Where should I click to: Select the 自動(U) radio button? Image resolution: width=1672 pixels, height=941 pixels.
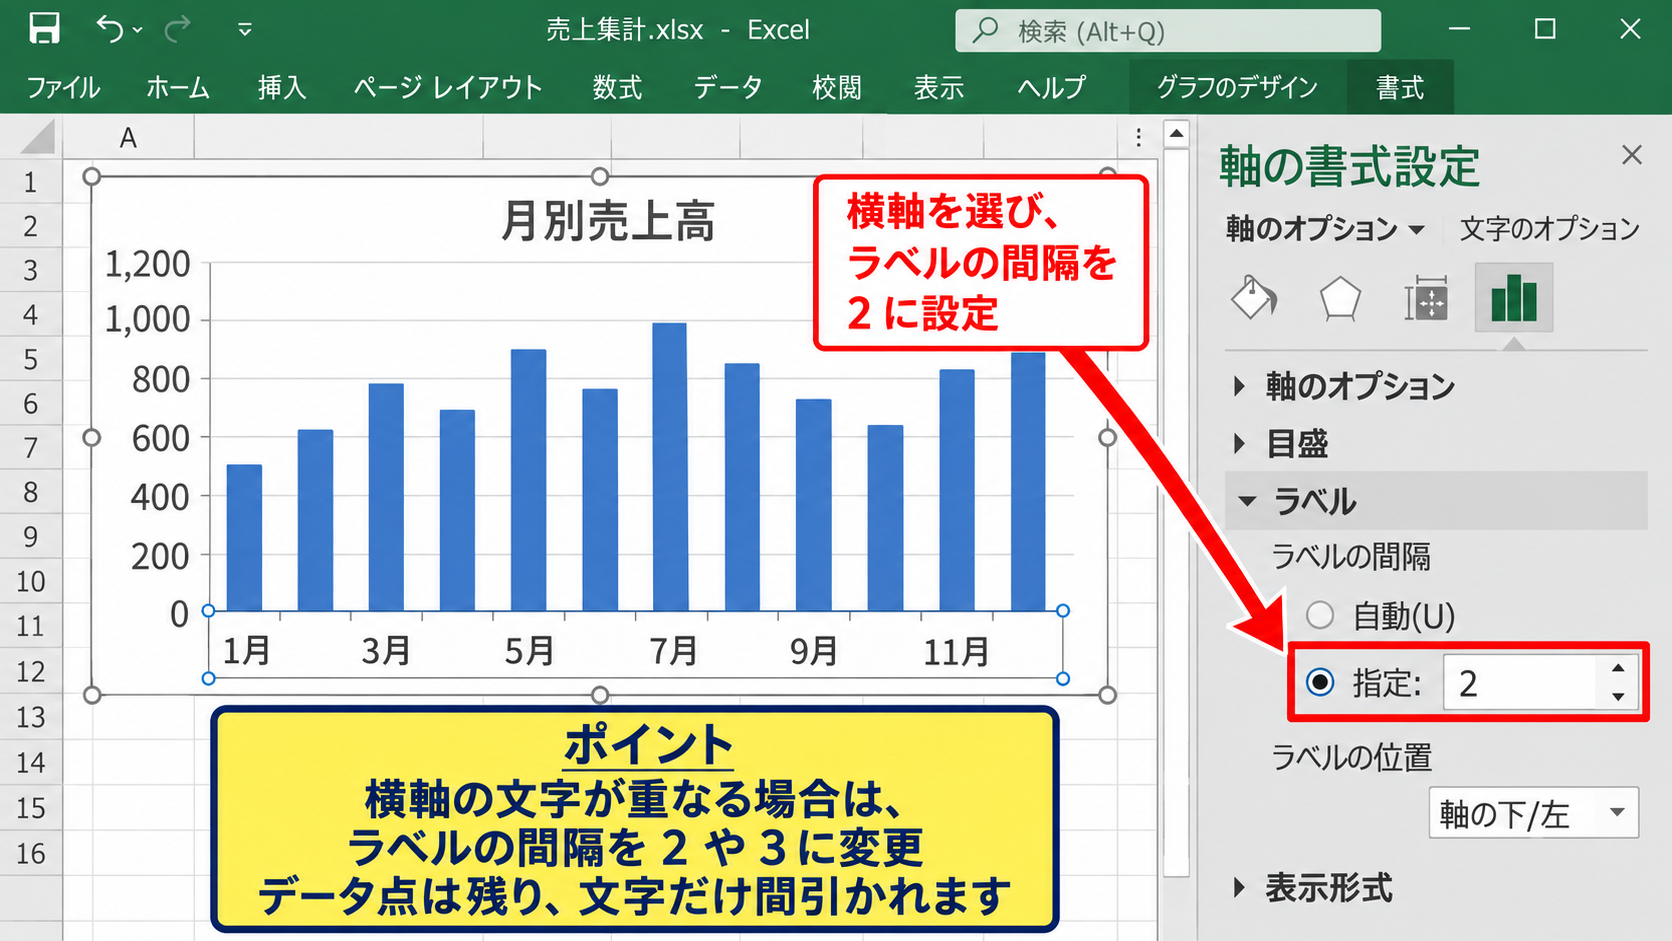(1320, 615)
